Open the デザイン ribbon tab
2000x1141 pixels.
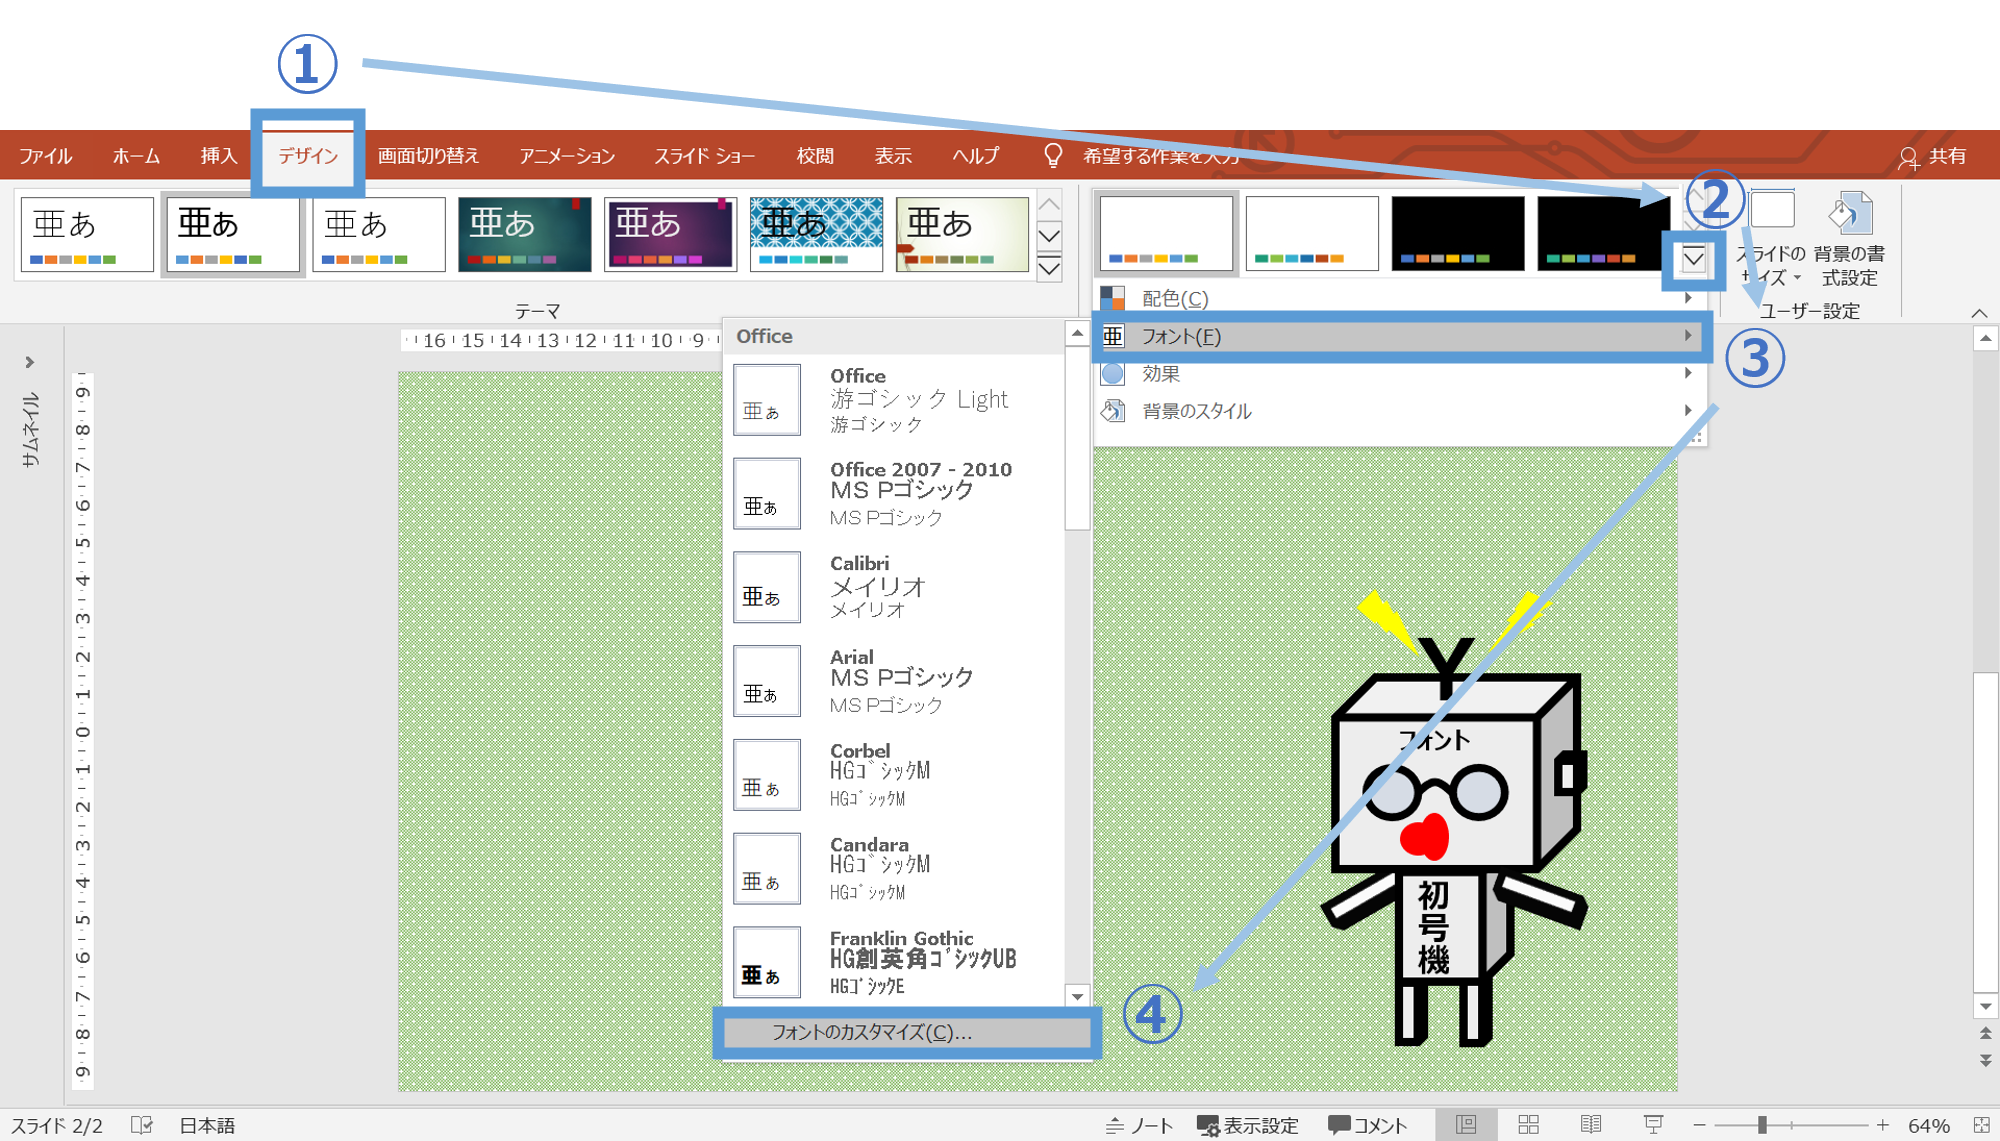pyautogui.click(x=308, y=155)
